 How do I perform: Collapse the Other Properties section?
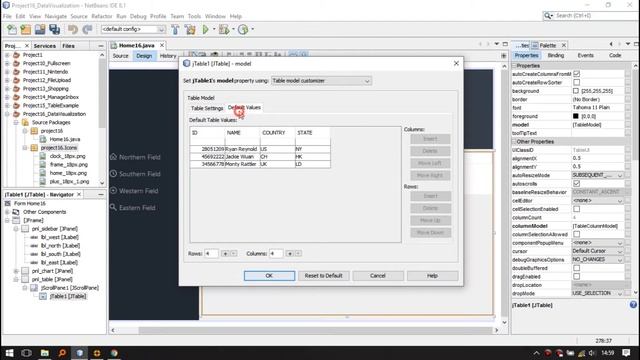(x=514, y=142)
